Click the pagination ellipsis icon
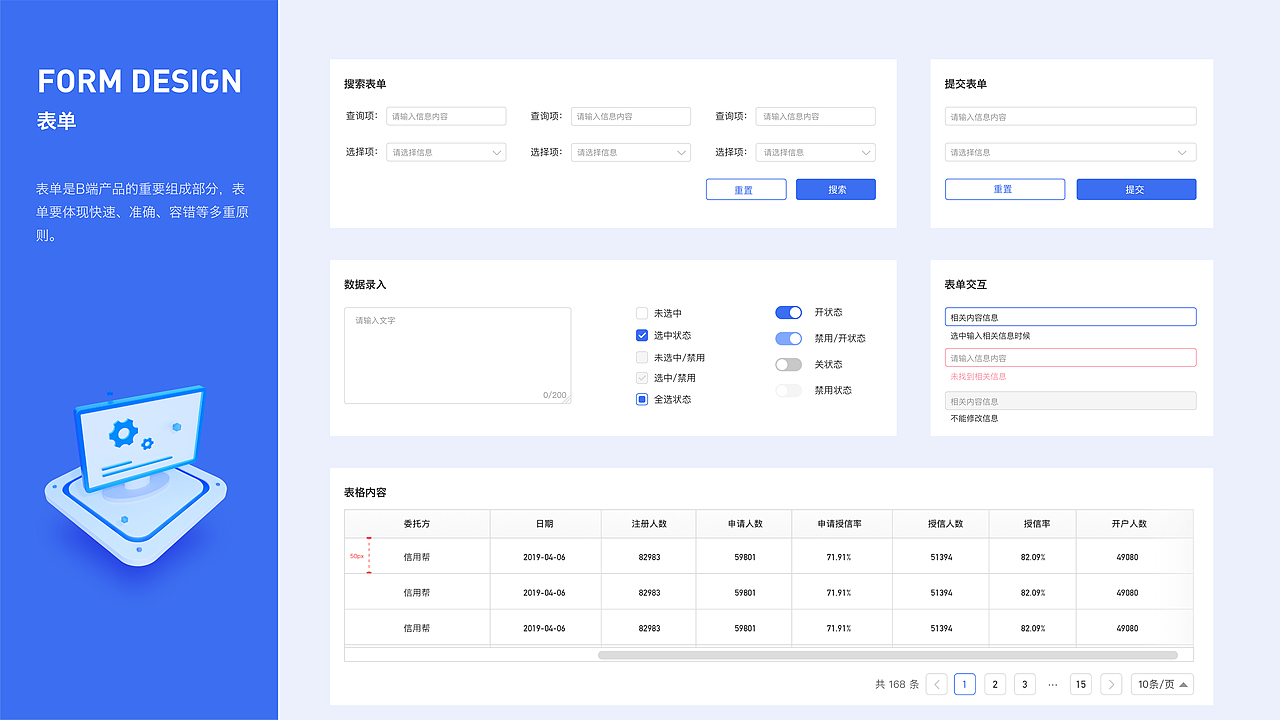The image size is (1280, 720). (x=1053, y=684)
